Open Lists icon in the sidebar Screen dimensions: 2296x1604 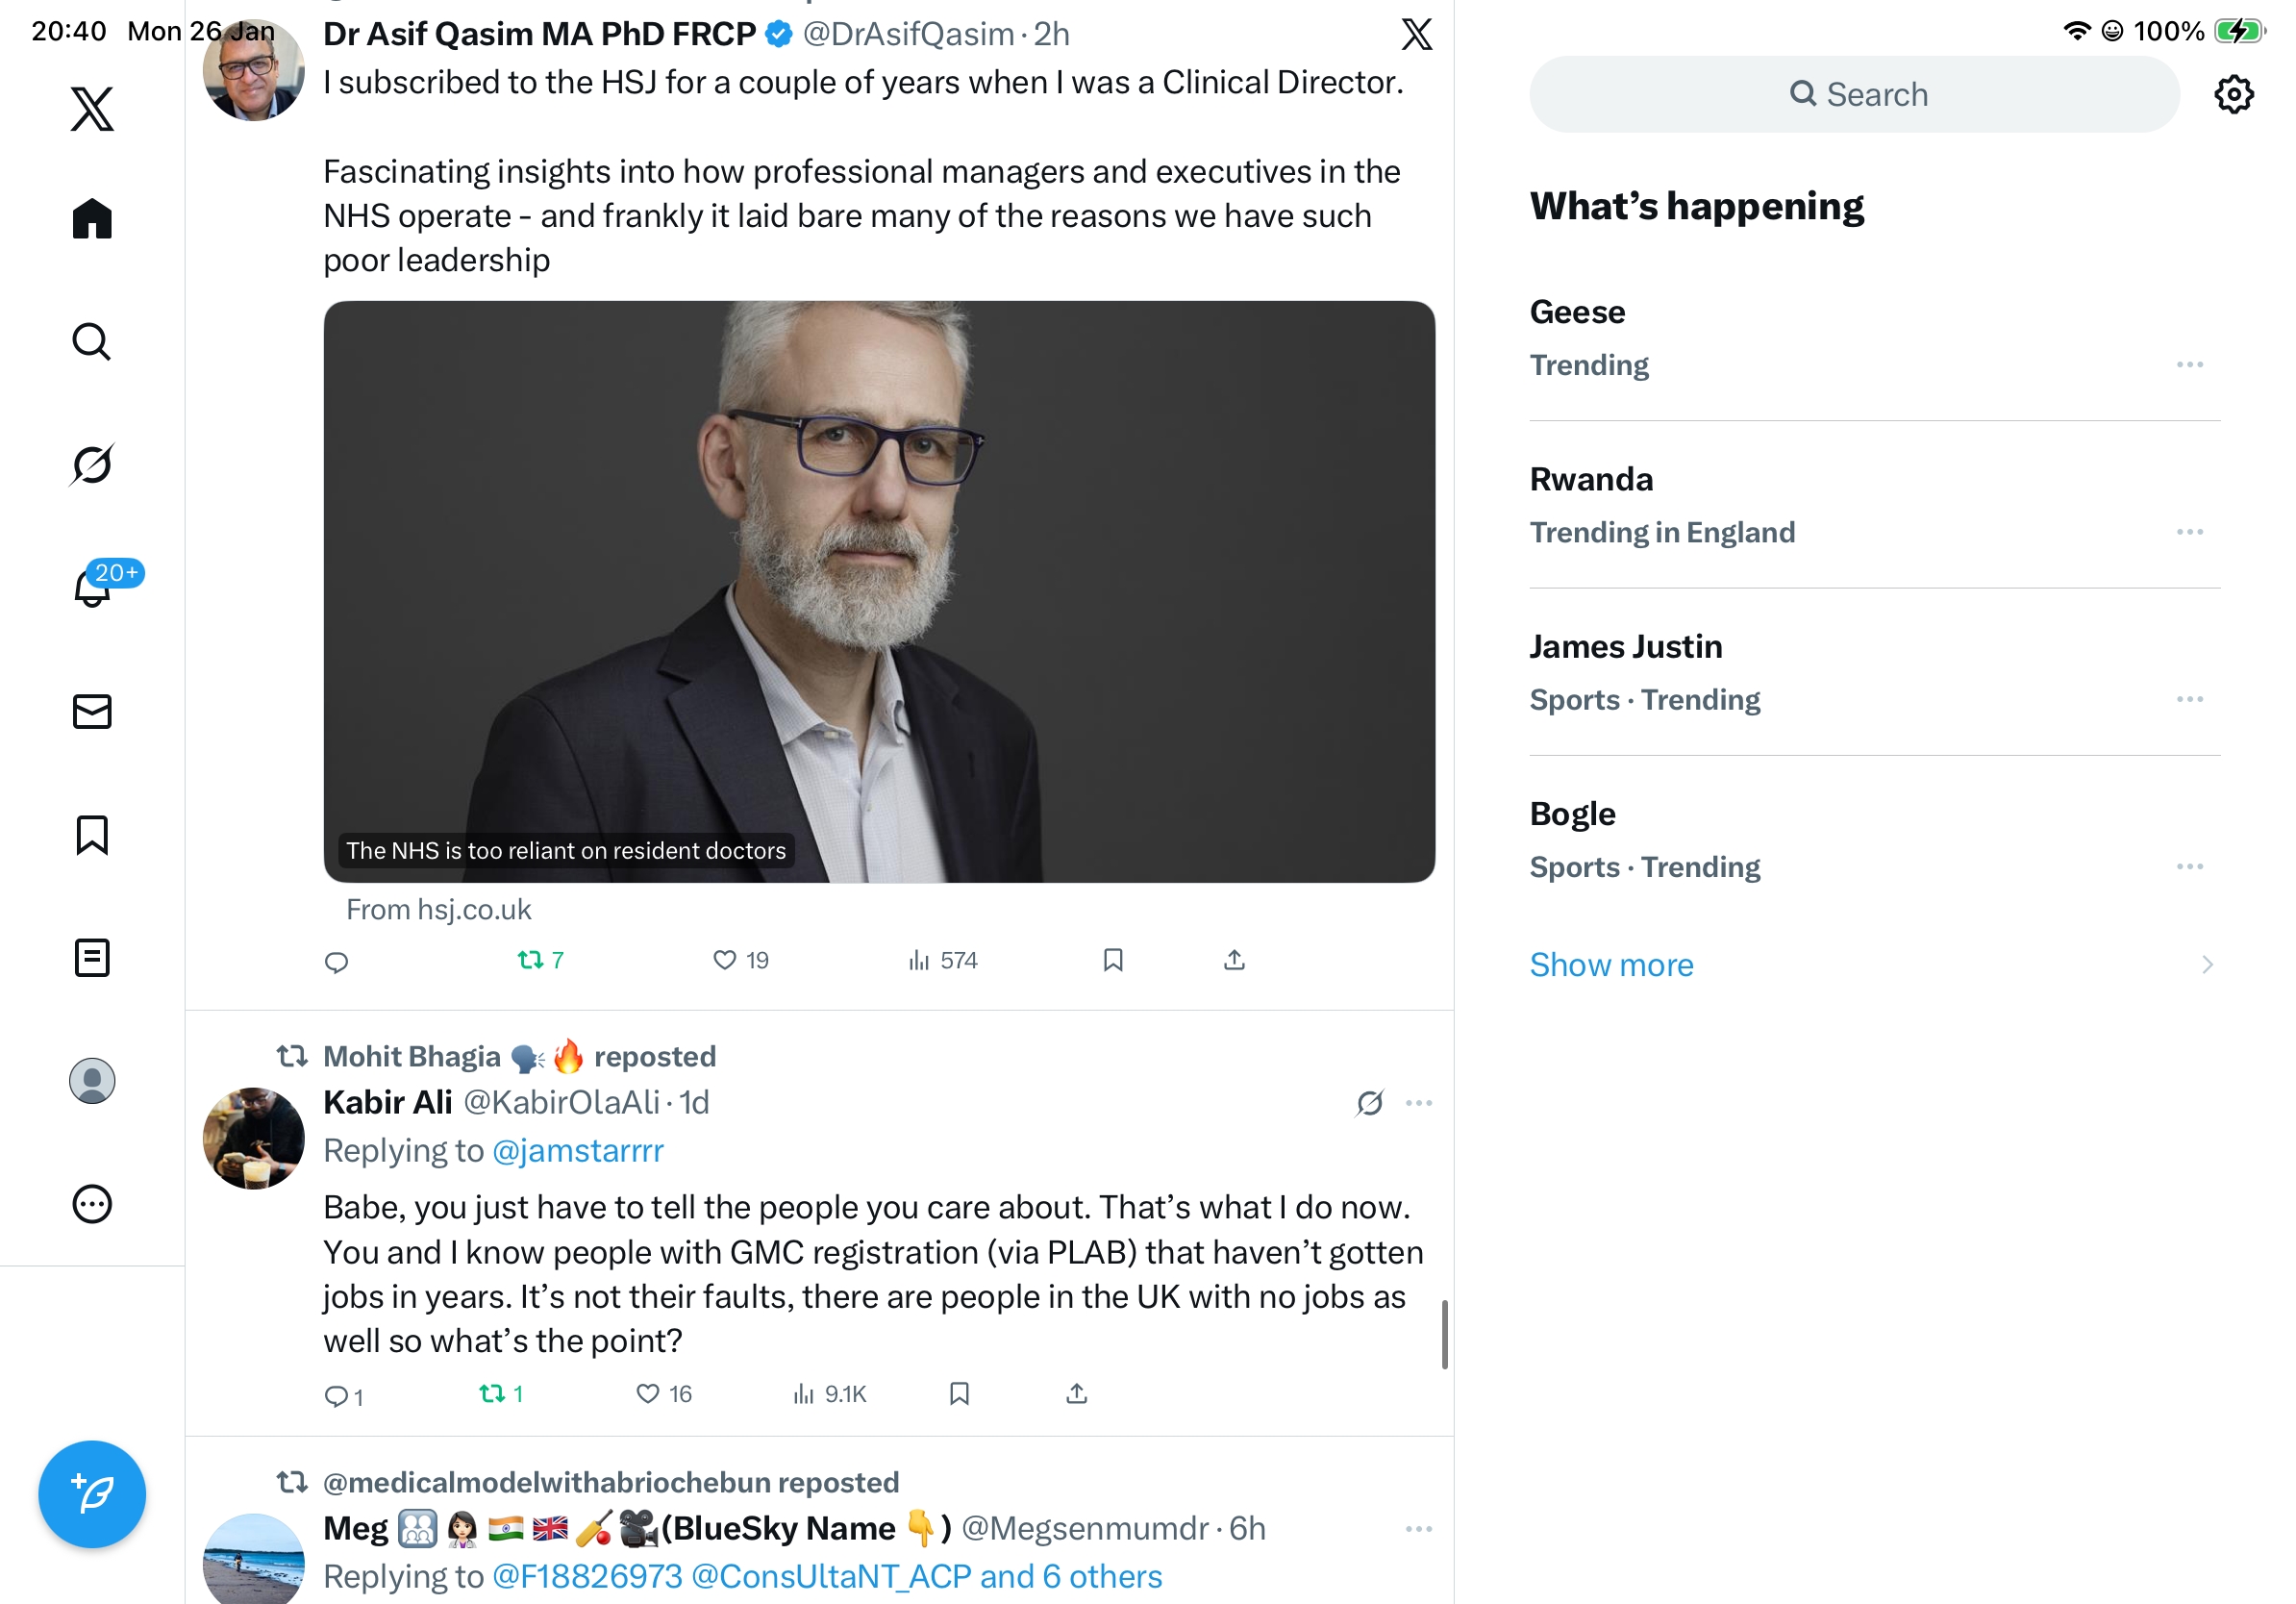(92, 957)
